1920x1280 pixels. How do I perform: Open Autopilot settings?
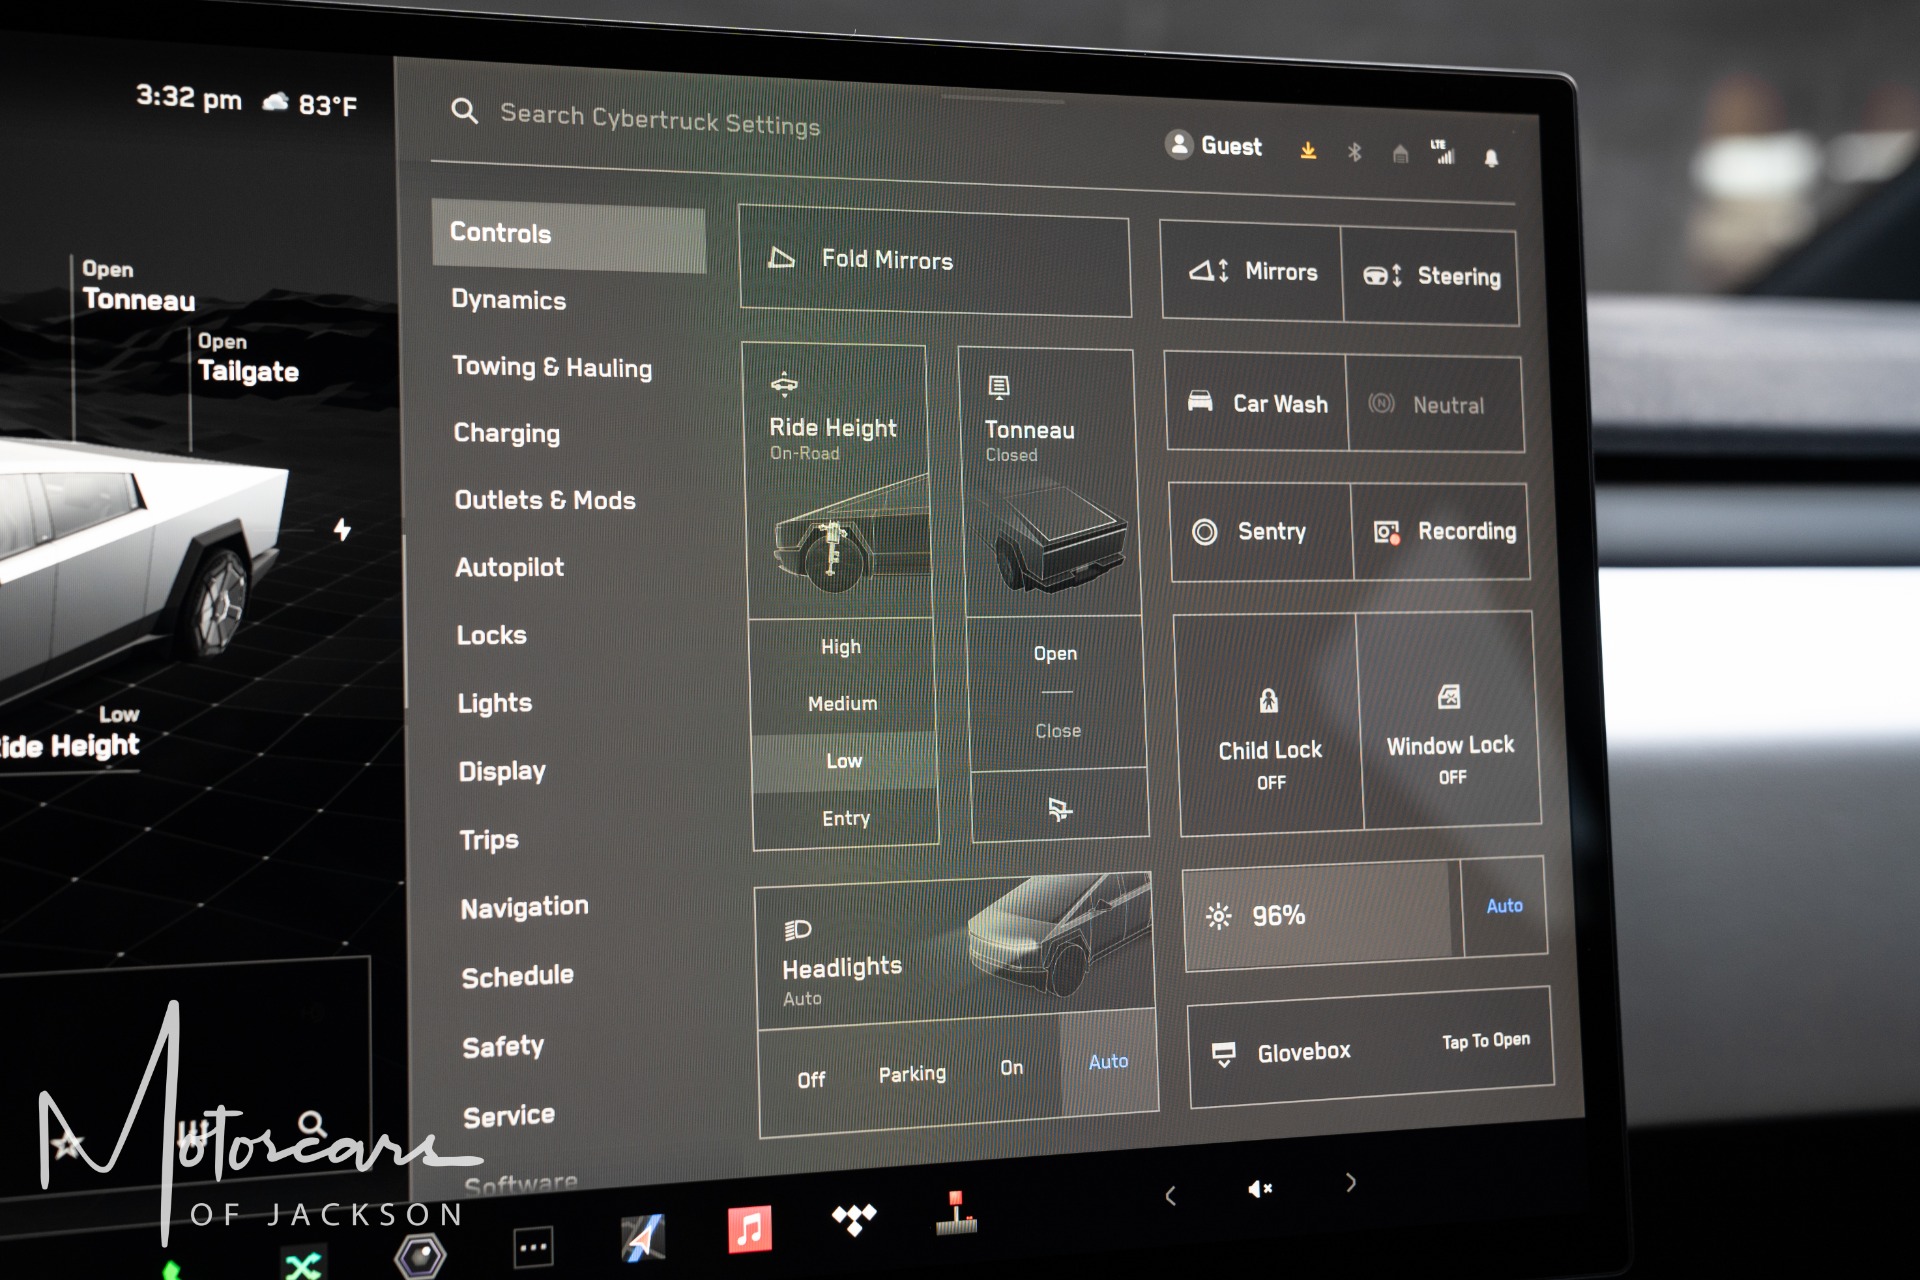[509, 567]
